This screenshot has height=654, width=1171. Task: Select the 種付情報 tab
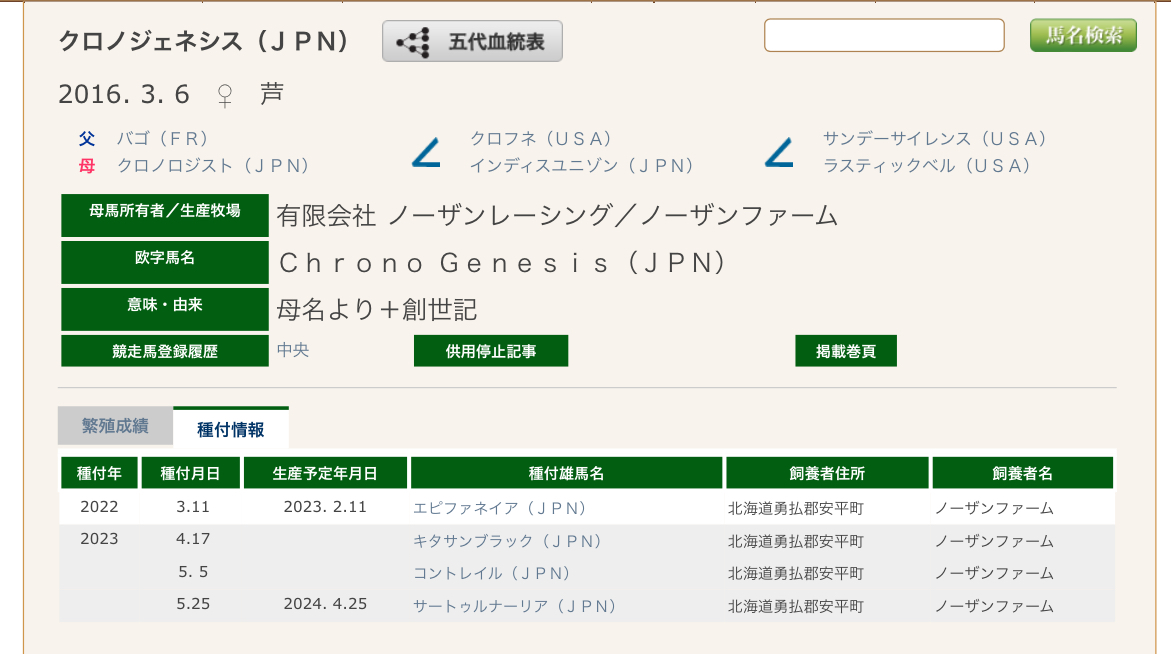[231, 429]
